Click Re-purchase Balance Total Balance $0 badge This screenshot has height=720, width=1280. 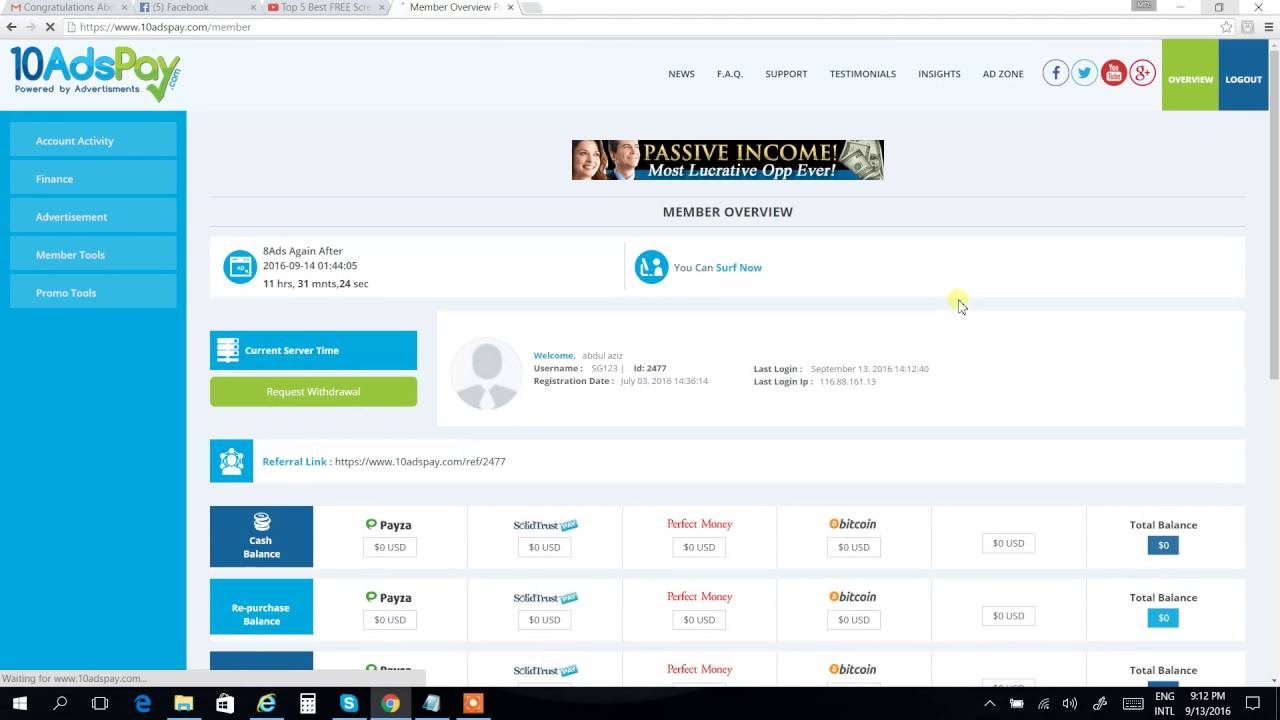point(1163,618)
